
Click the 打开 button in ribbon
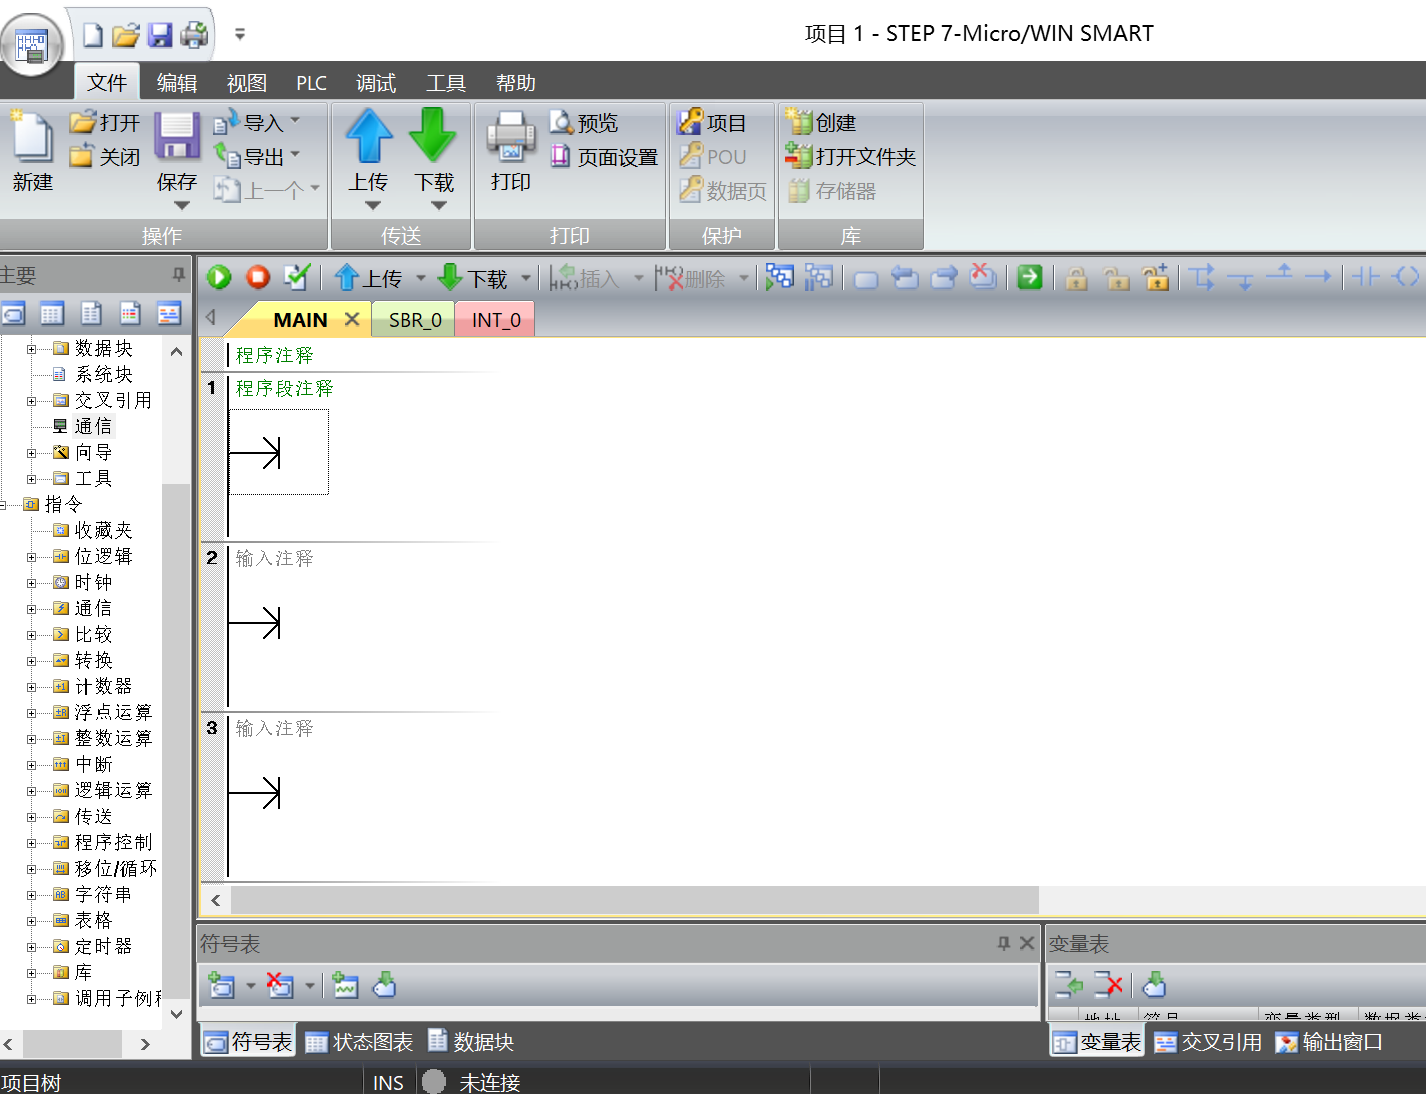click(105, 122)
